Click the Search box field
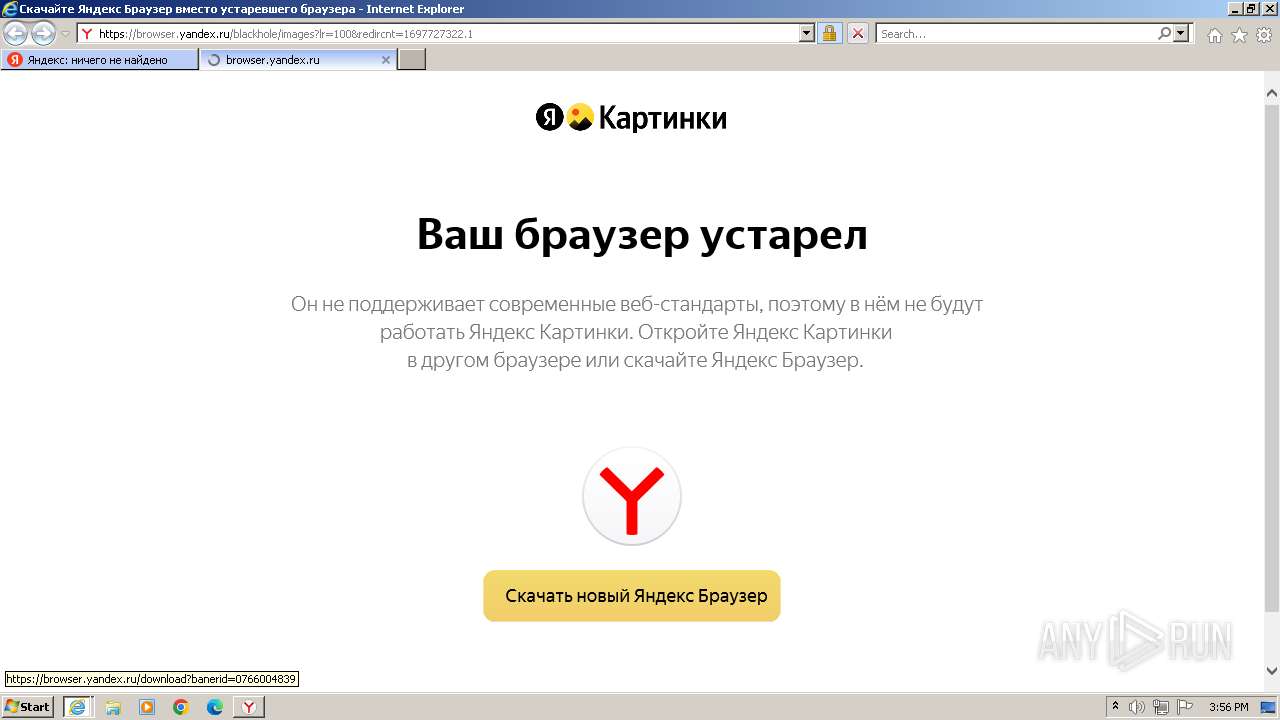 tap(1016, 33)
